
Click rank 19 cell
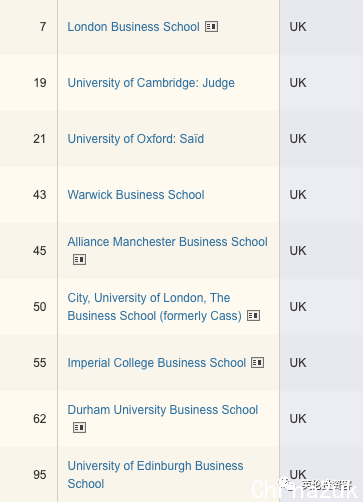29,83
